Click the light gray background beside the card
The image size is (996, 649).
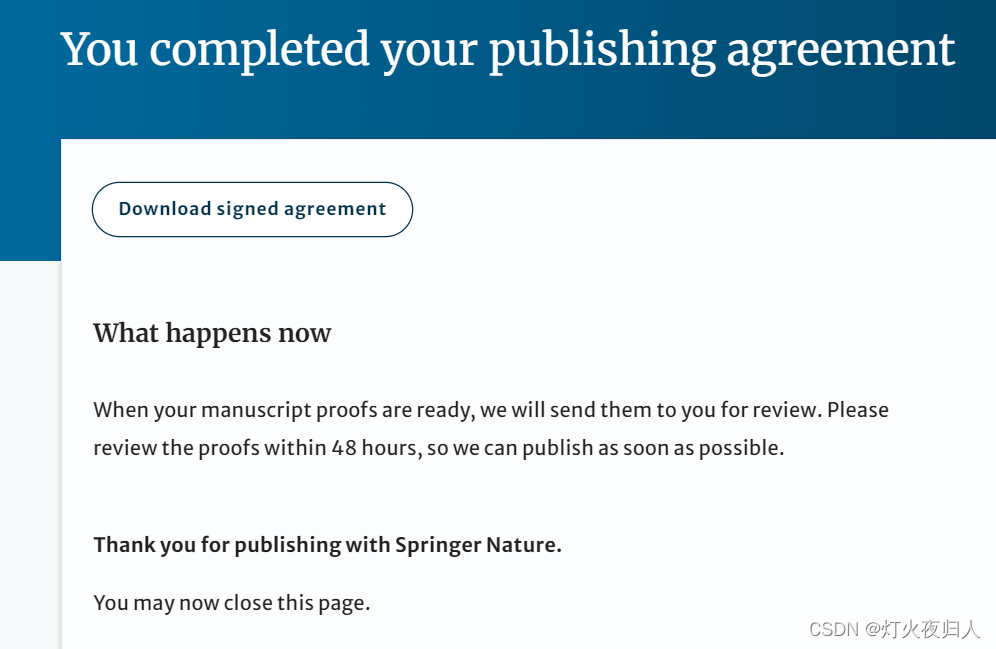pyautogui.click(x=30, y=450)
